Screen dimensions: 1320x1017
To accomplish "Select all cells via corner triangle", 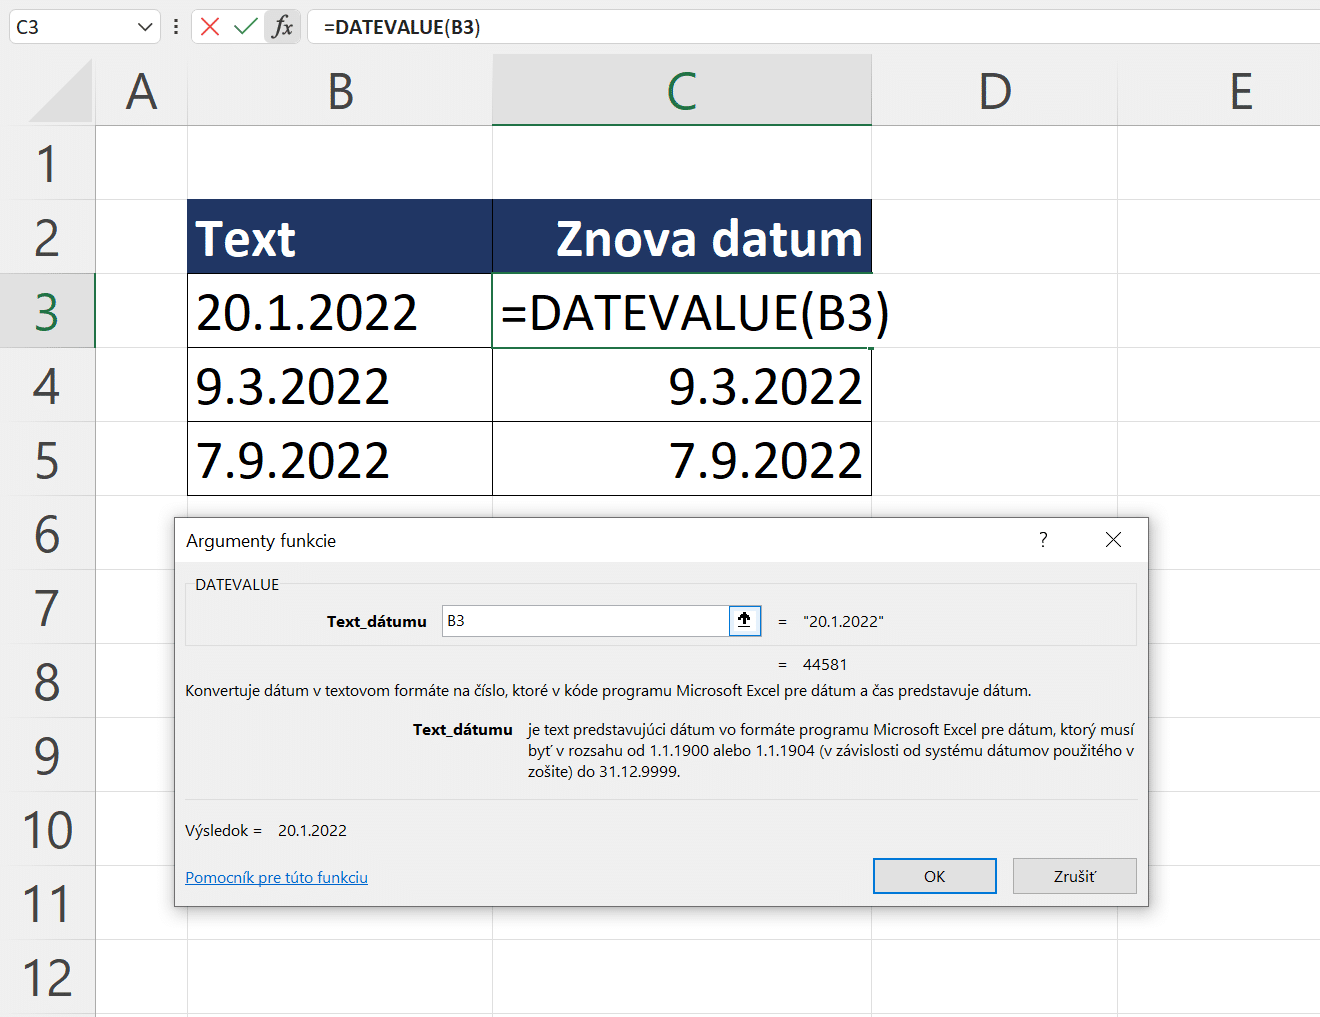I will pos(60,90).
